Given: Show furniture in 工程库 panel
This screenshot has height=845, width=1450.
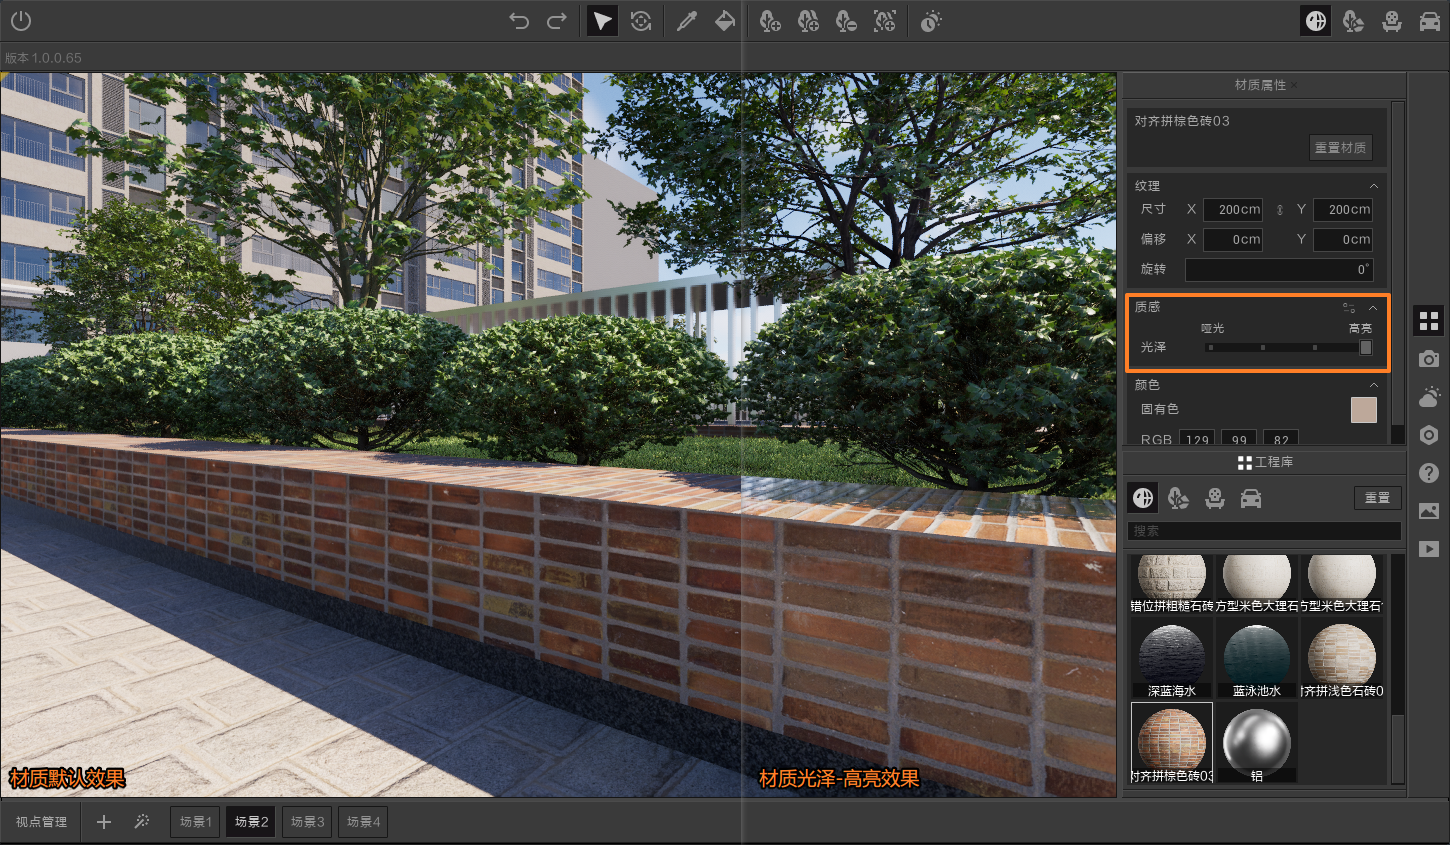Looking at the screenshot, I should 1215,498.
